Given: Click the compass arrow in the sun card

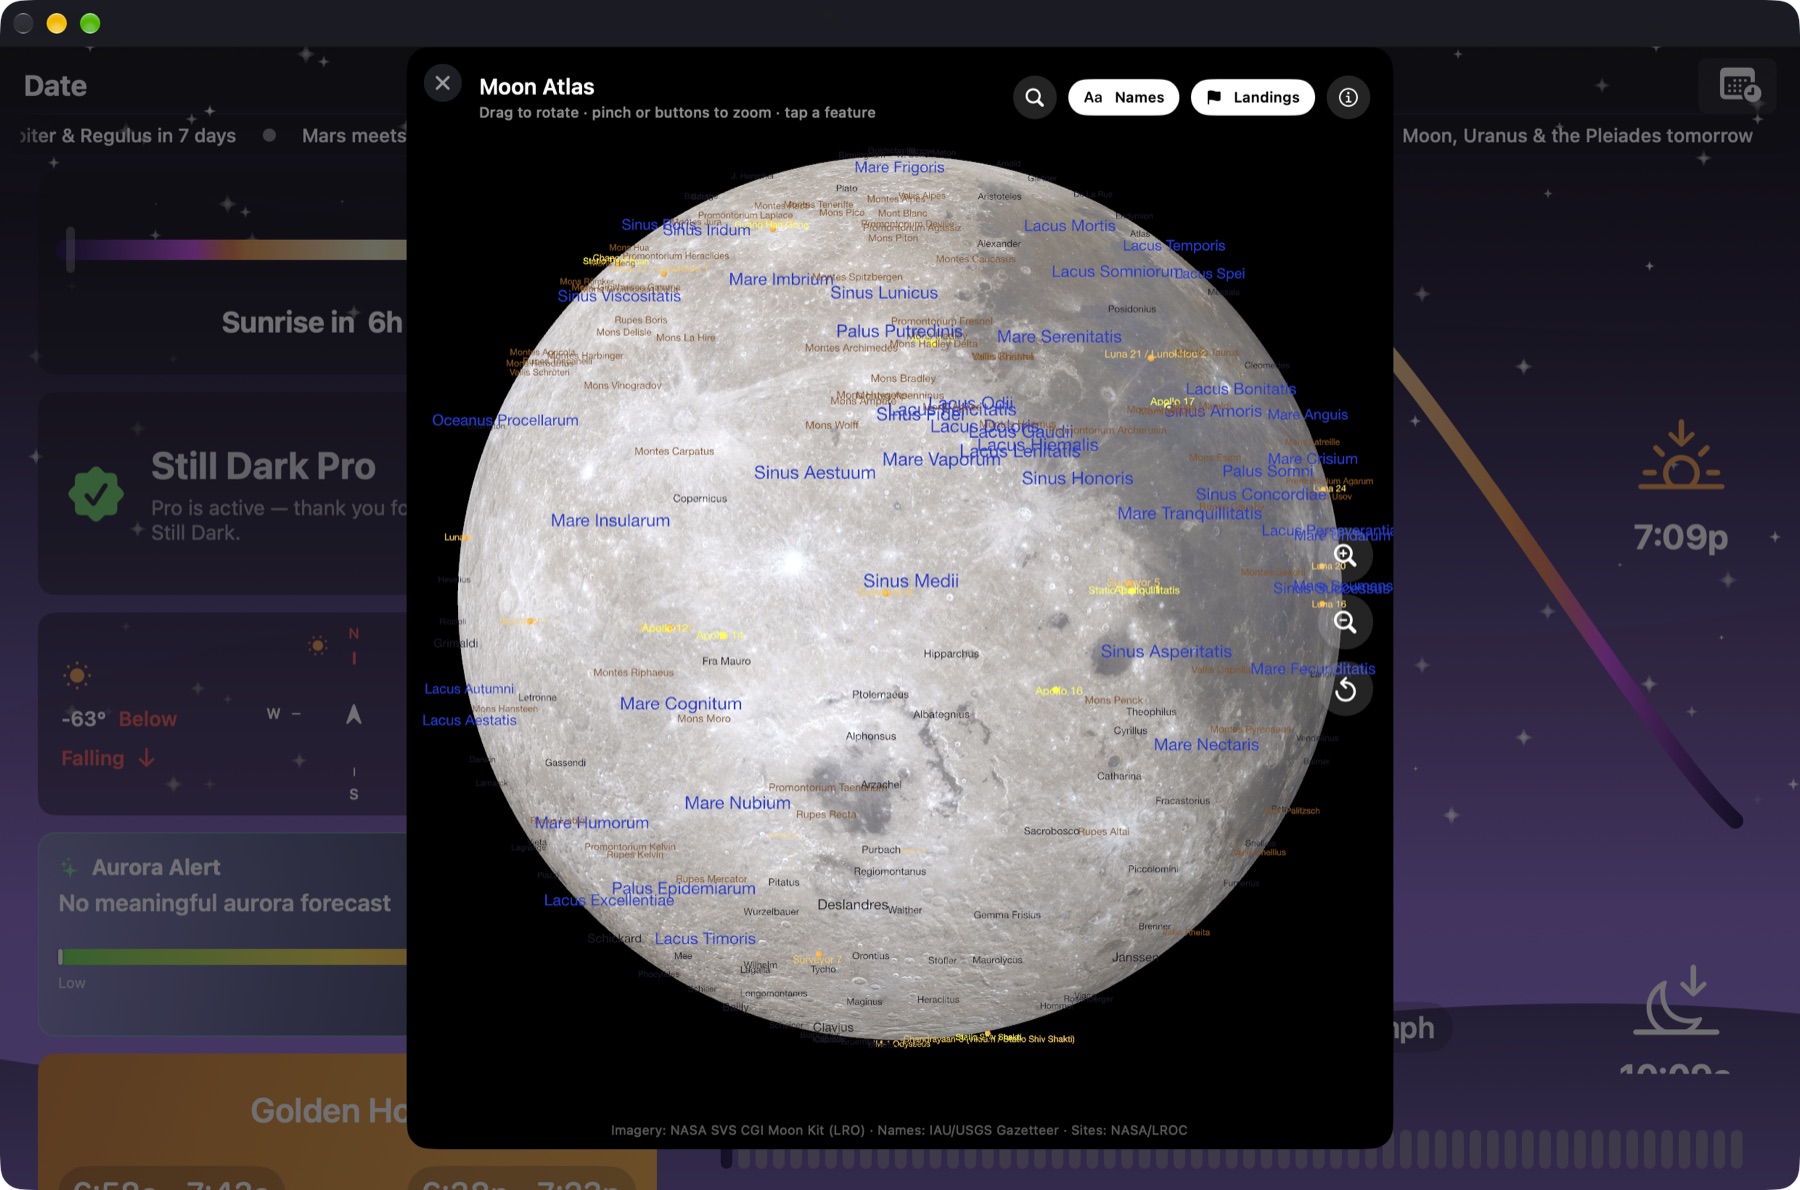Looking at the screenshot, I should pos(354,714).
